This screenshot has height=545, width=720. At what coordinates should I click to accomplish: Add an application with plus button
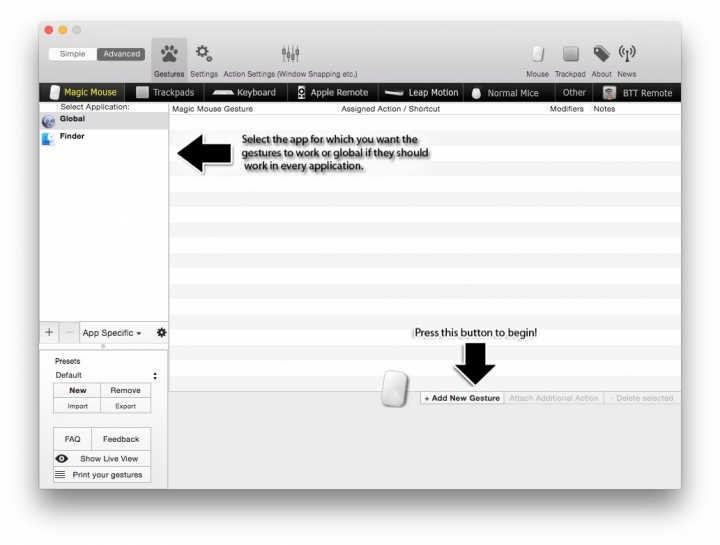click(x=49, y=332)
